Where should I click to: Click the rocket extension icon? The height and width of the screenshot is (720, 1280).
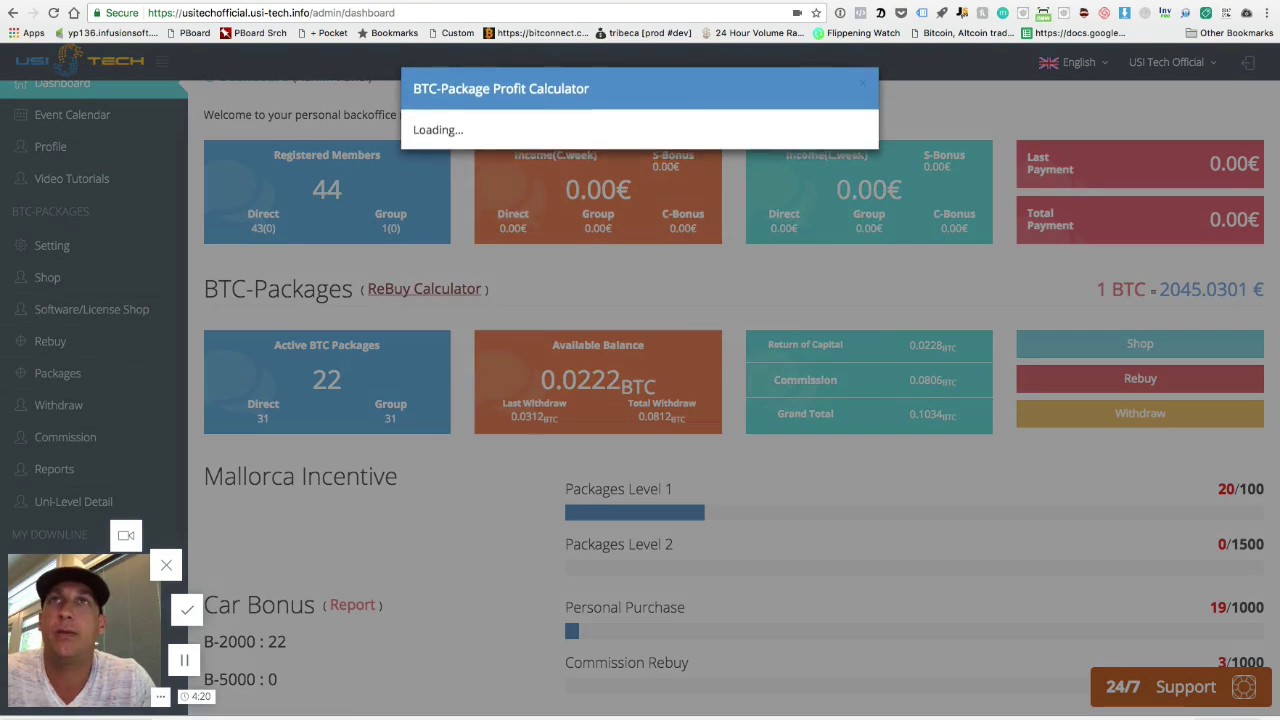pyautogui.click(x=941, y=13)
